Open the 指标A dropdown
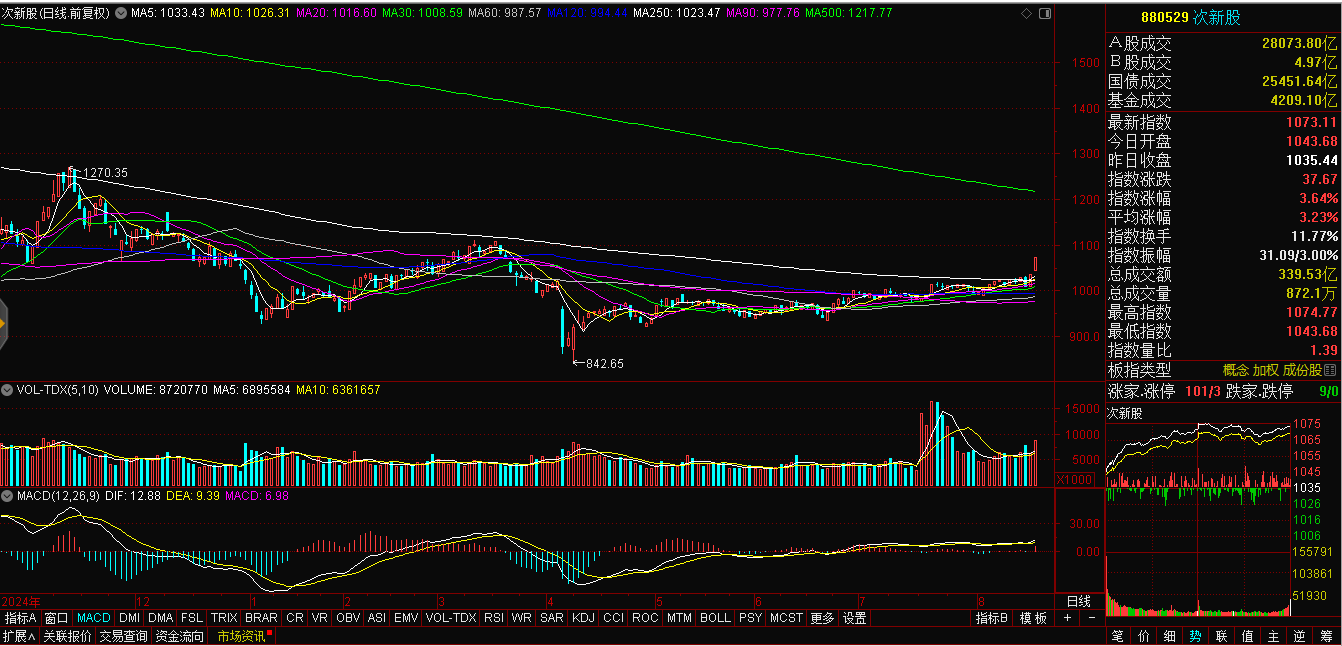This screenshot has width=1342, height=646. (x=20, y=618)
